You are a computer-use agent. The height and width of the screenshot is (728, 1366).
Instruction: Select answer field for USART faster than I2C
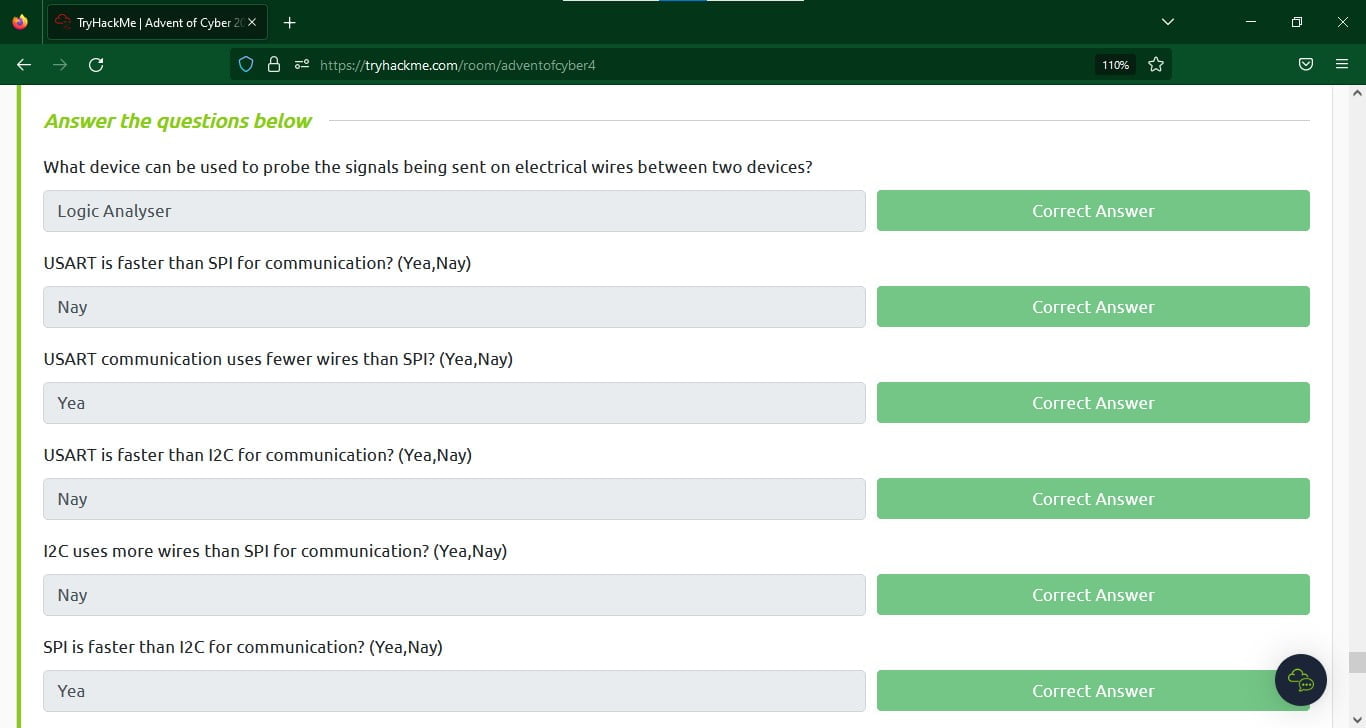click(454, 499)
